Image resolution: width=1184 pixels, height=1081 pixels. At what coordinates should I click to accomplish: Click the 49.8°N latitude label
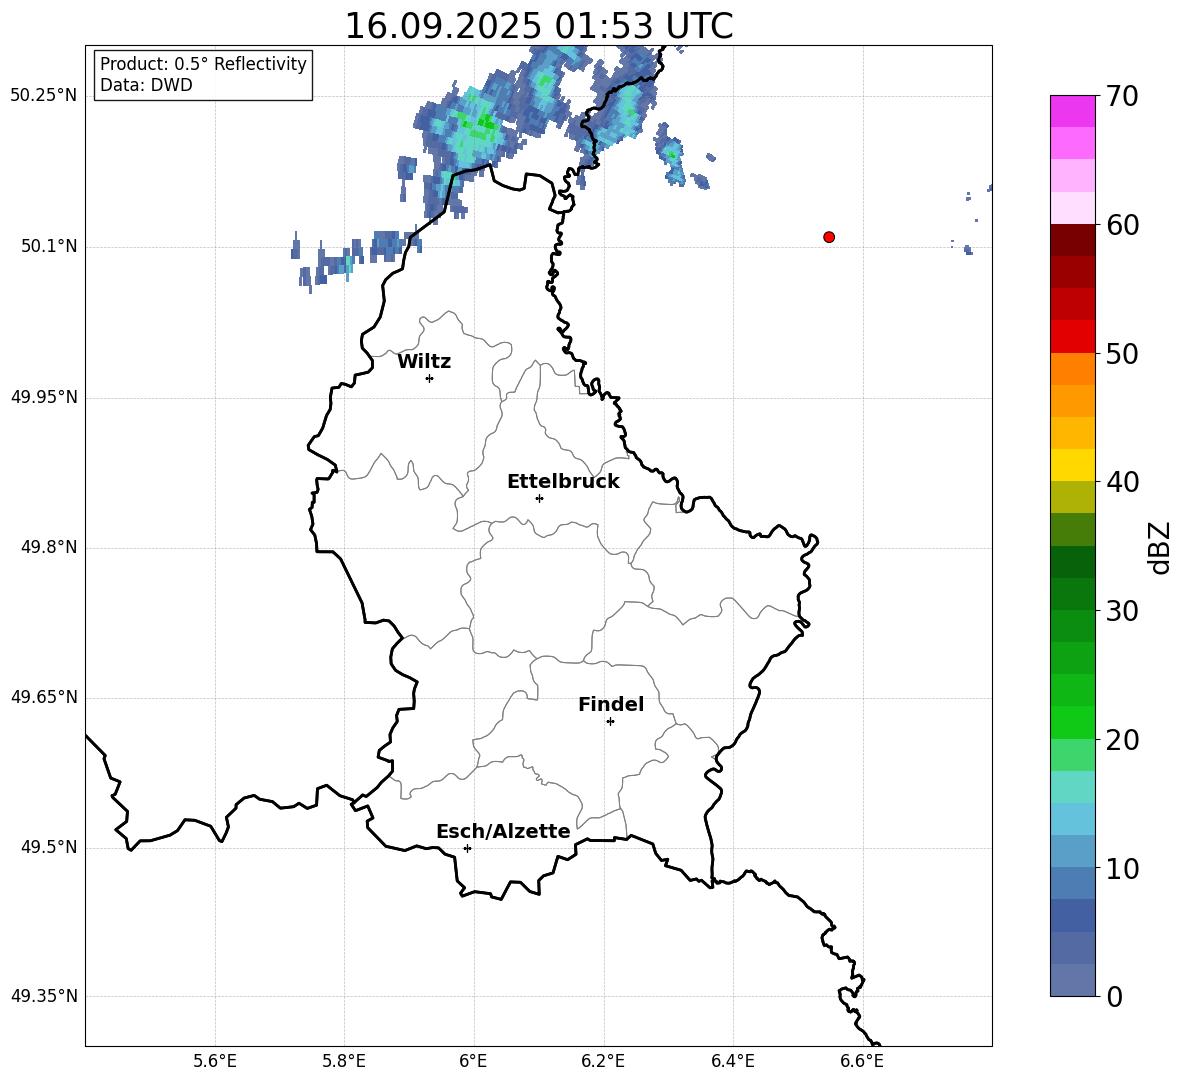pyautogui.click(x=49, y=547)
